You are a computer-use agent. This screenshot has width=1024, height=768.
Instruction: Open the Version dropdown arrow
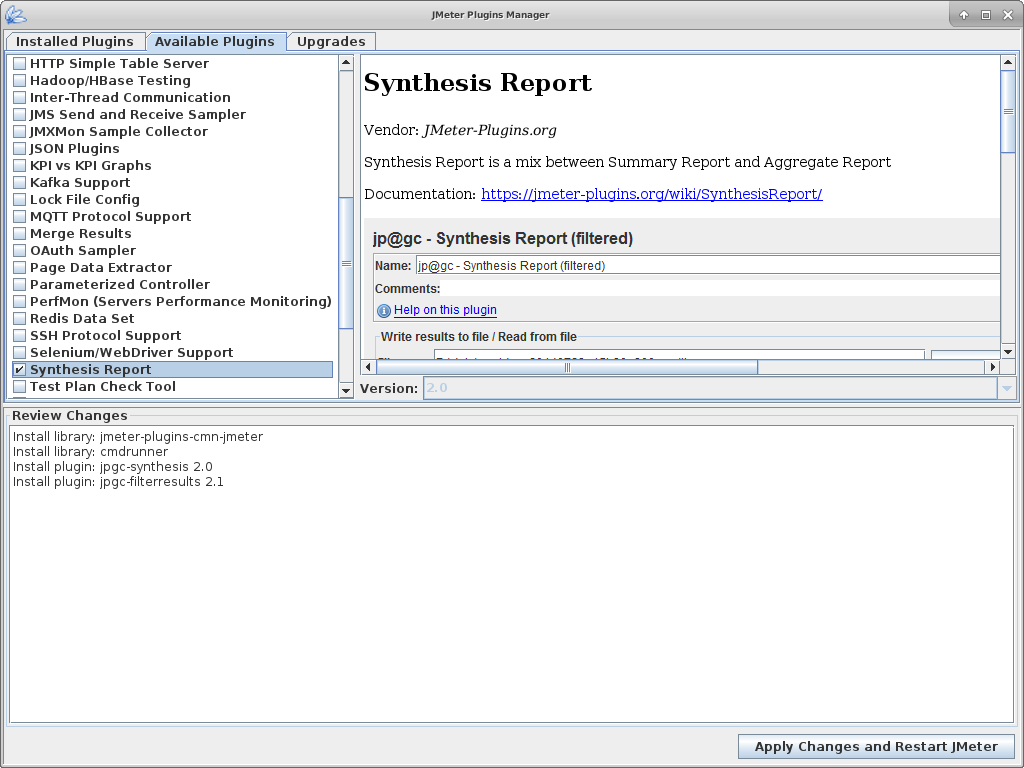(x=1006, y=388)
